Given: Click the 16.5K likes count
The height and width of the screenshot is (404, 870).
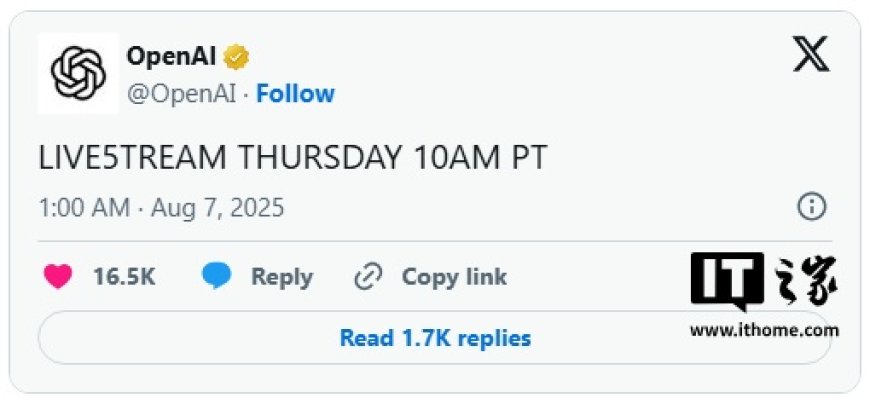Looking at the screenshot, I should tap(124, 277).
